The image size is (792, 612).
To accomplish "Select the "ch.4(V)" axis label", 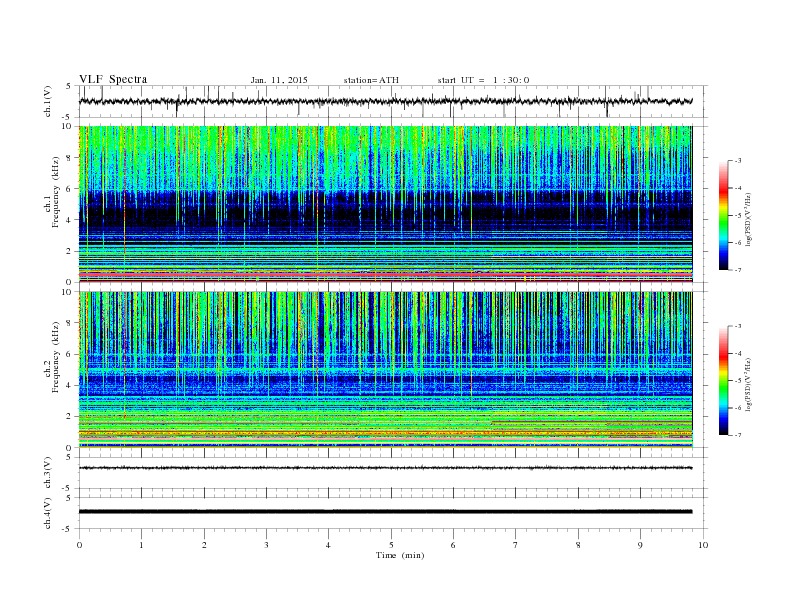I will (47, 513).
